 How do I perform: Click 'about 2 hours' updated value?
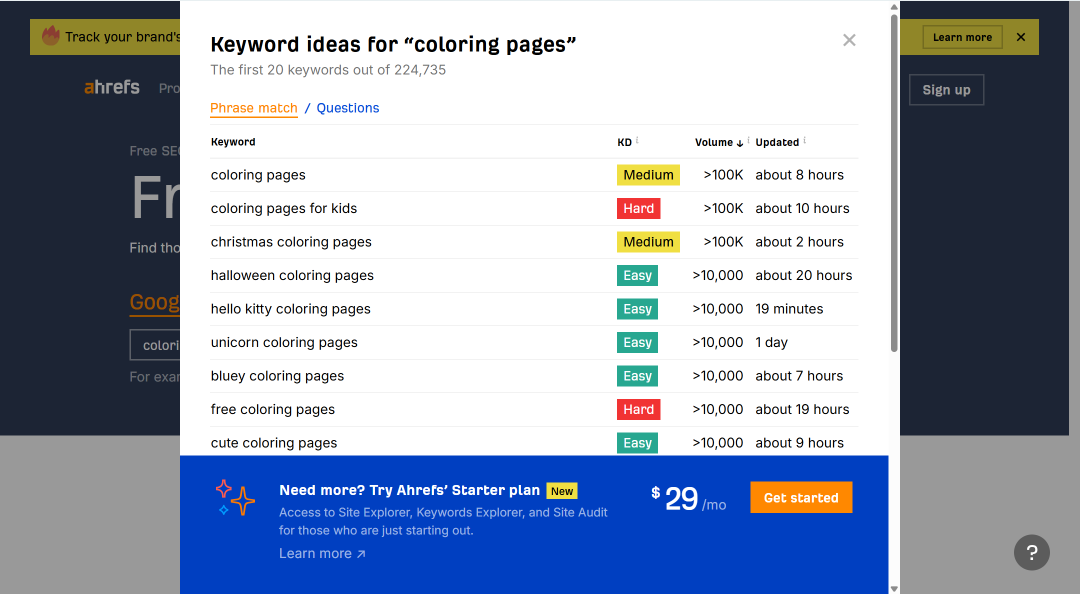point(800,242)
